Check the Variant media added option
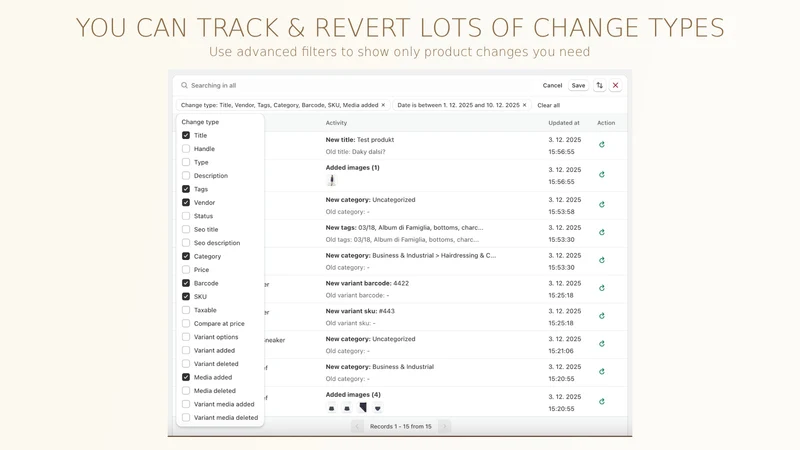This screenshot has width=800, height=450. click(186, 404)
